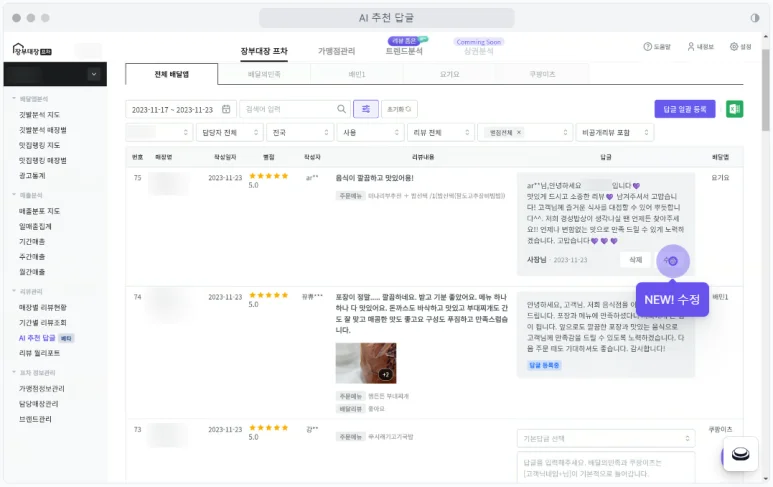Viewport: 773px width, 487px height.
Task: Download reviews via the green Excel icon
Action: pos(735,109)
